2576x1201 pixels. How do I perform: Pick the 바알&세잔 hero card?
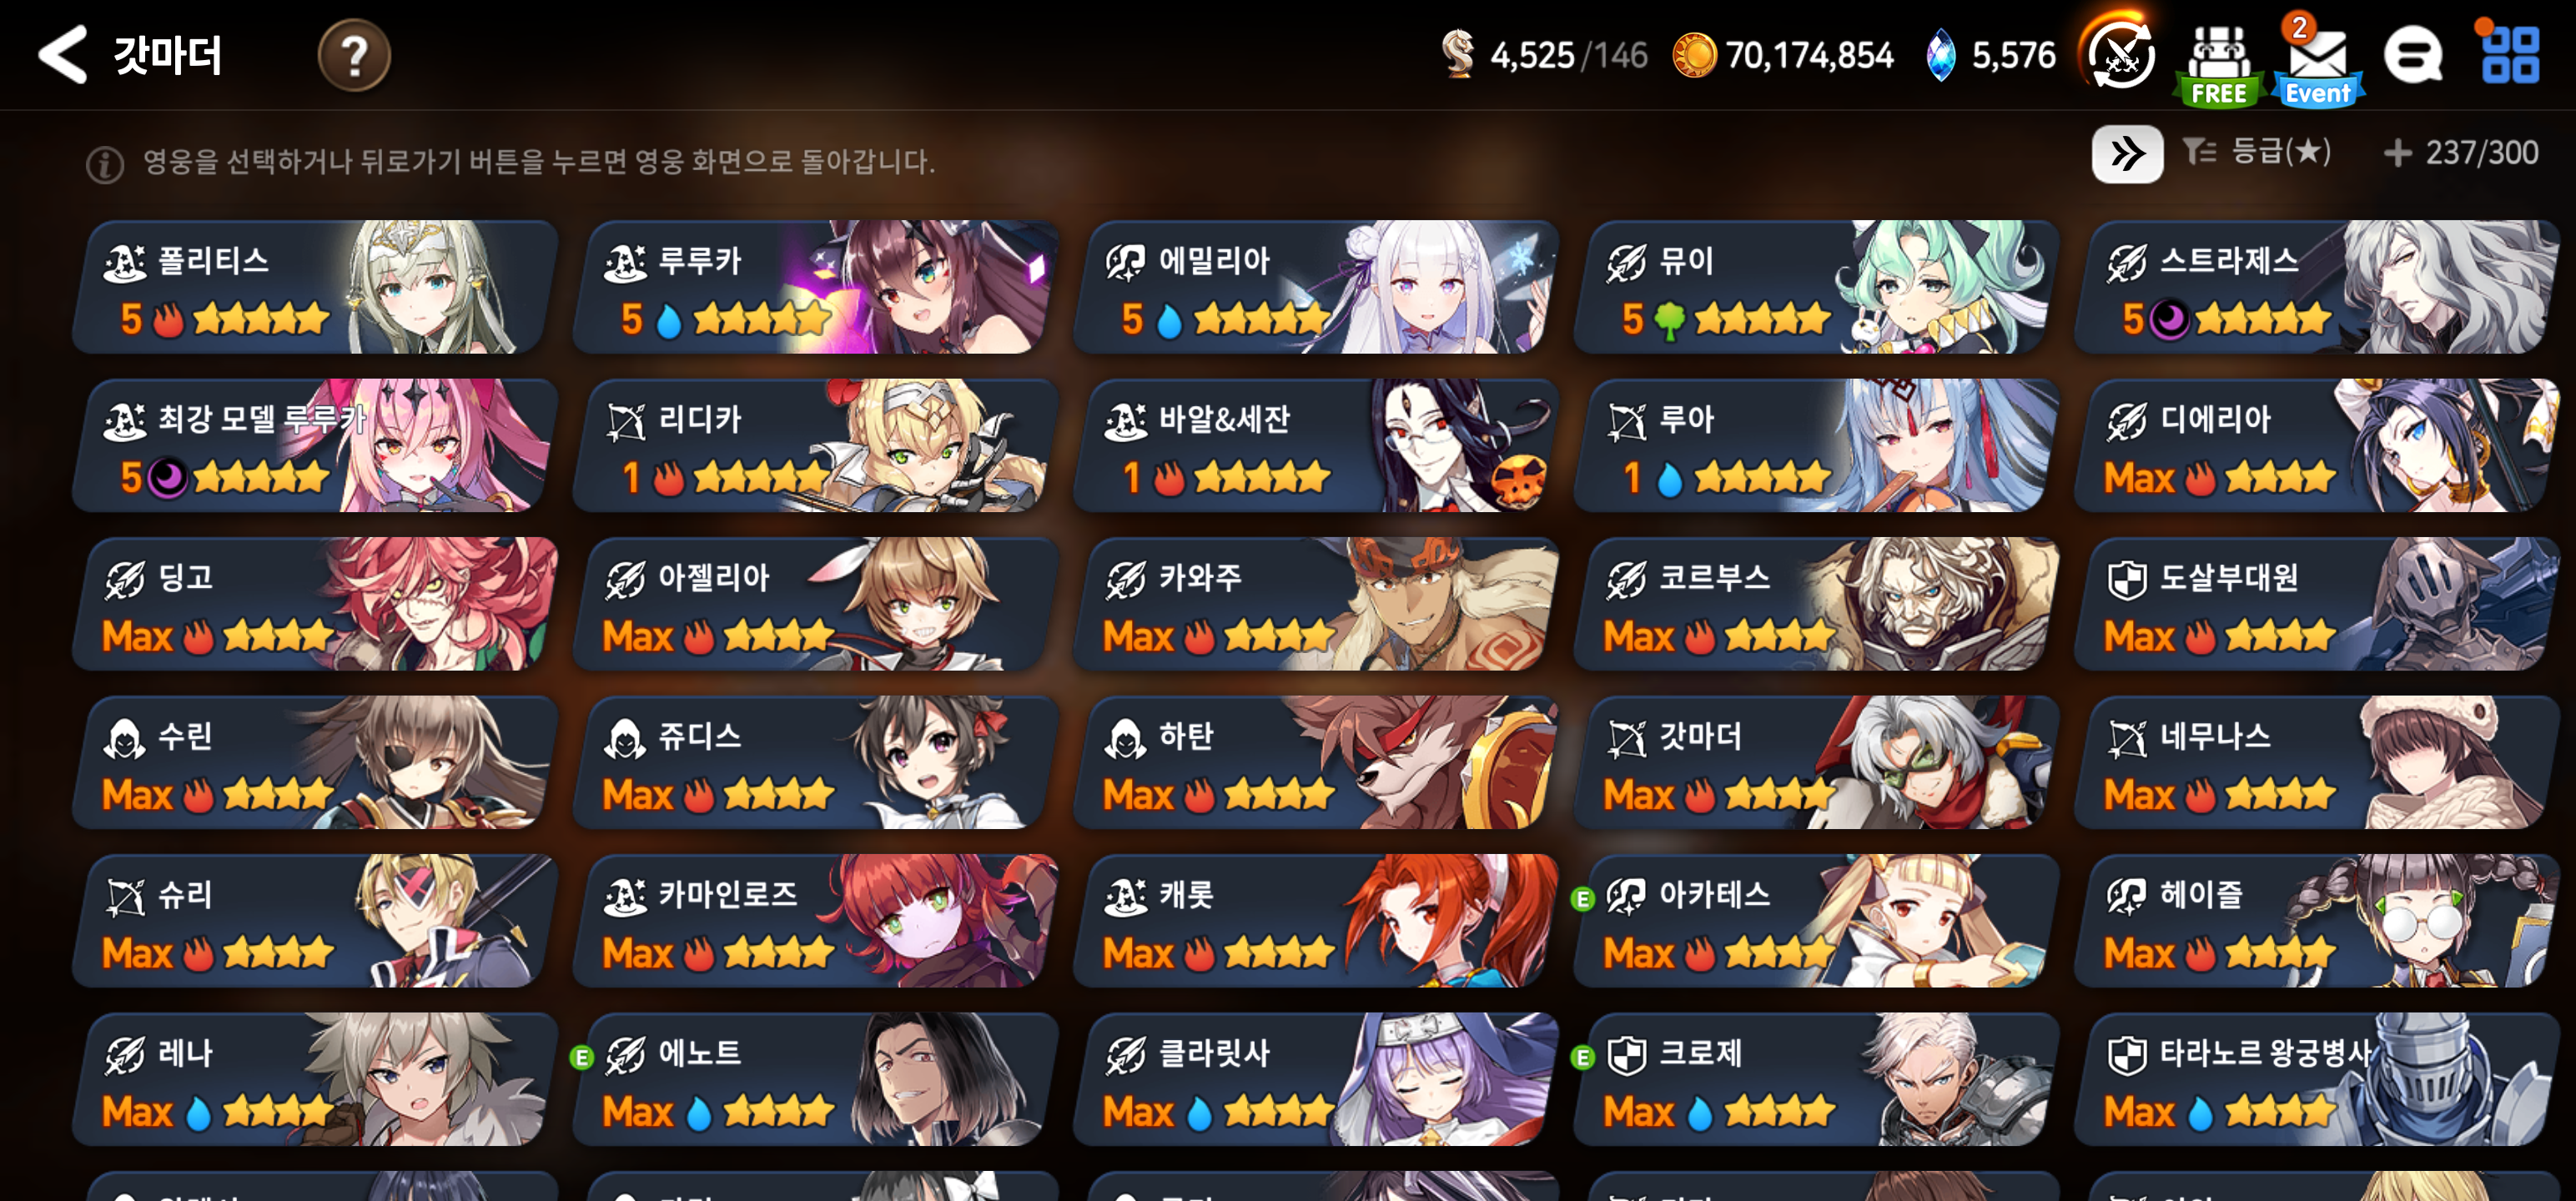(1316, 446)
